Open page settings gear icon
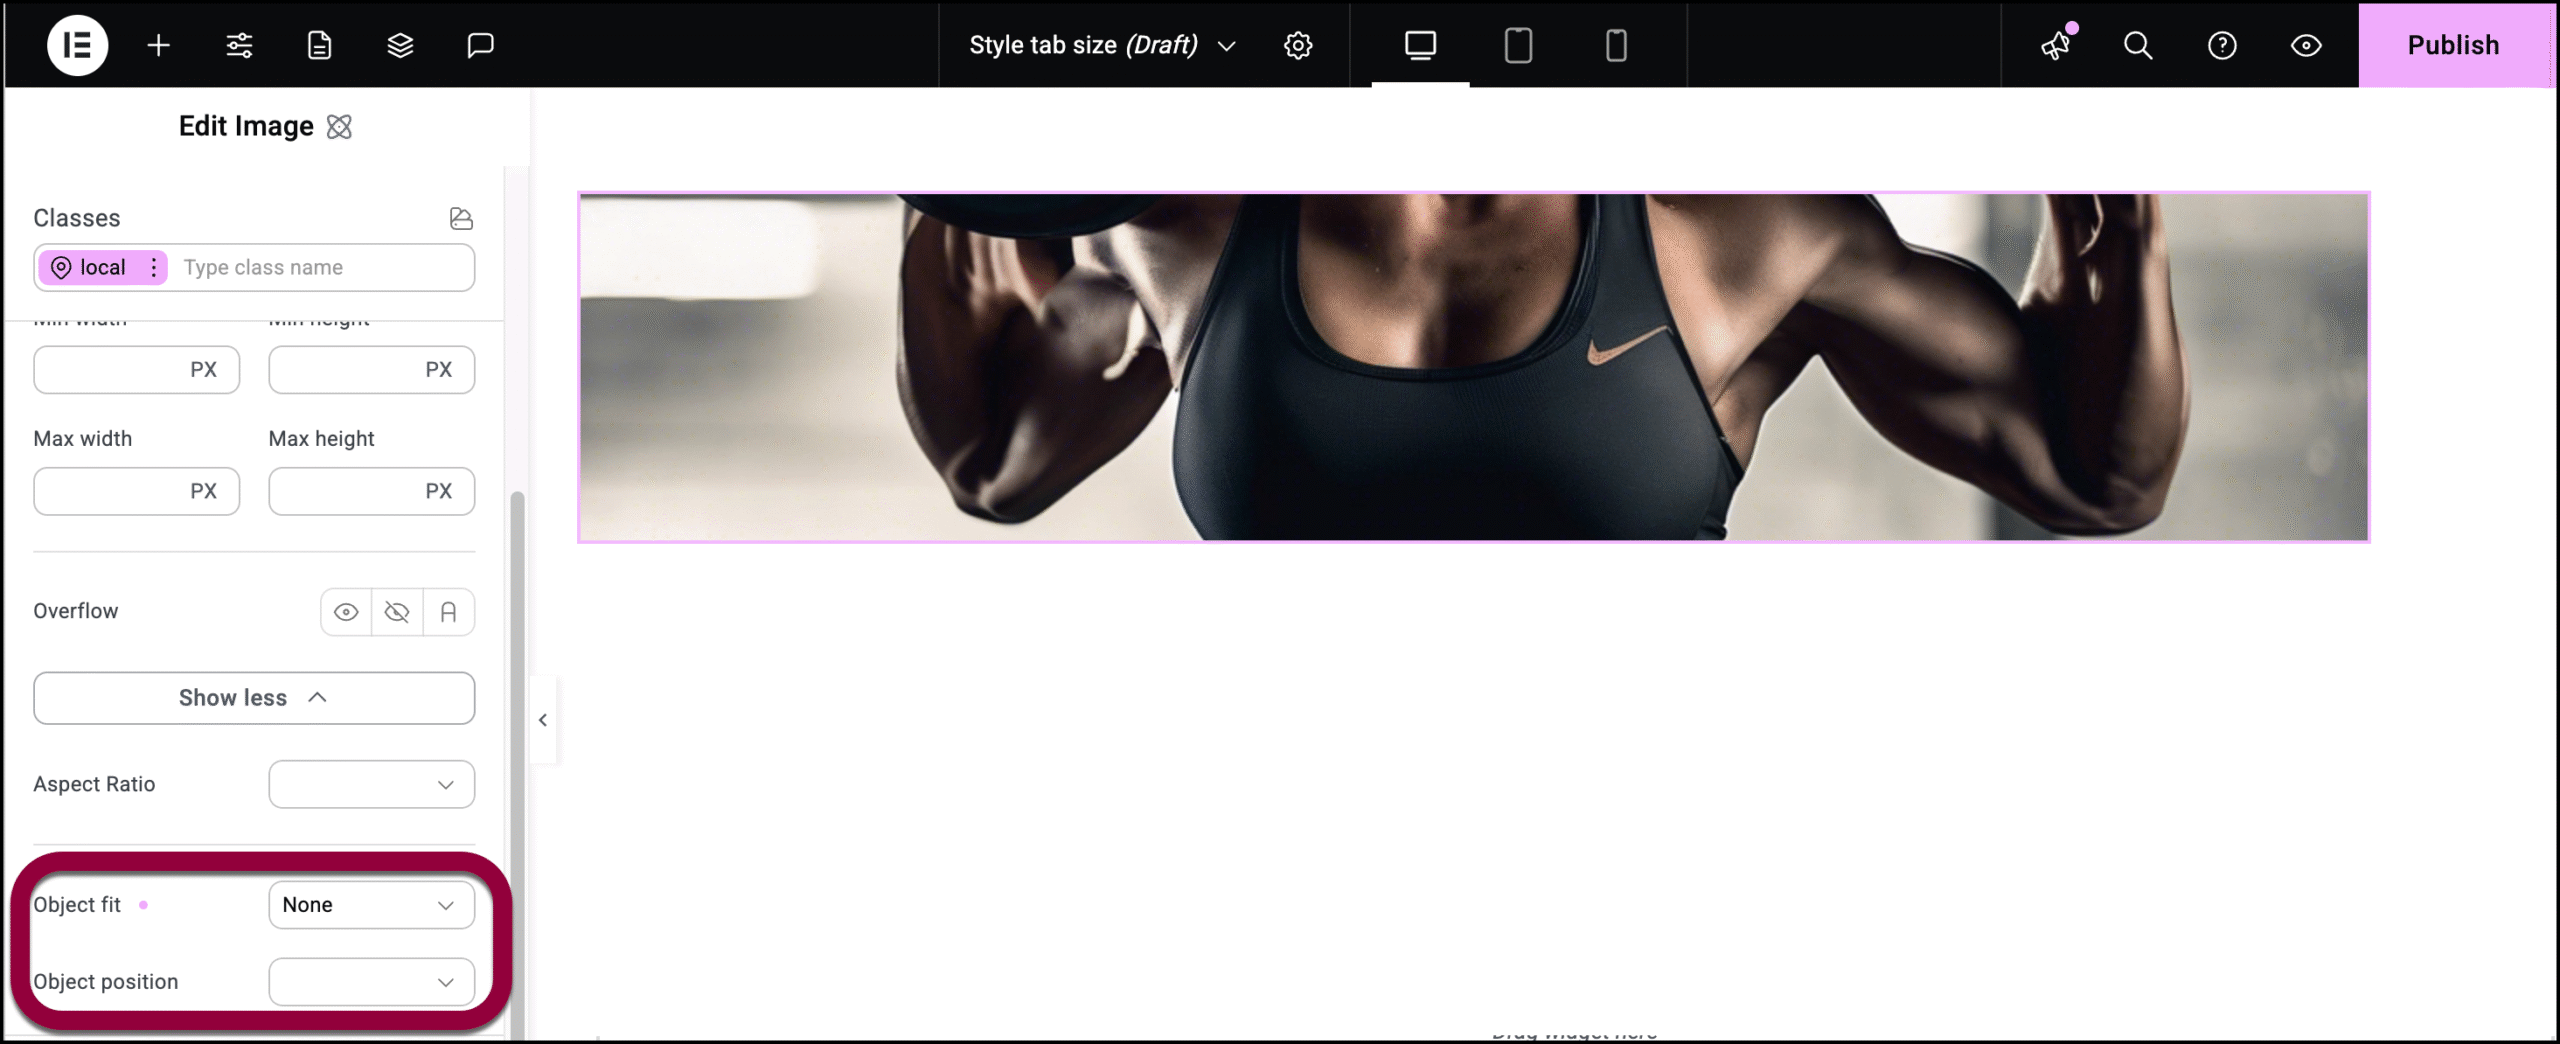This screenshot has width=2560, height=1044. [1298, 45]
